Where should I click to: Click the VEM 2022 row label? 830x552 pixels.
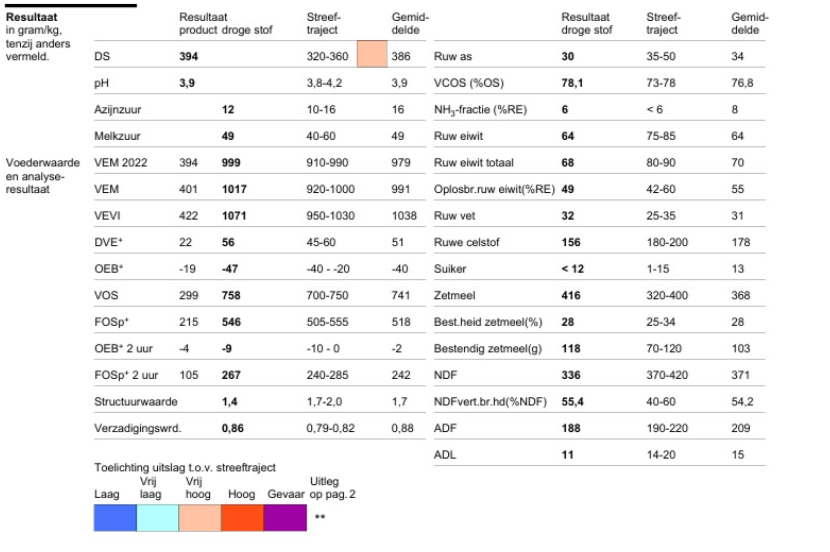tap(121, 162)
